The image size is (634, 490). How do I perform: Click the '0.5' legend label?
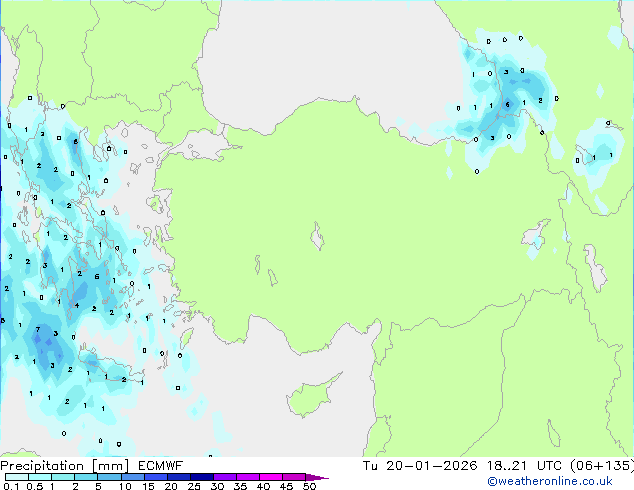point(35,486)
